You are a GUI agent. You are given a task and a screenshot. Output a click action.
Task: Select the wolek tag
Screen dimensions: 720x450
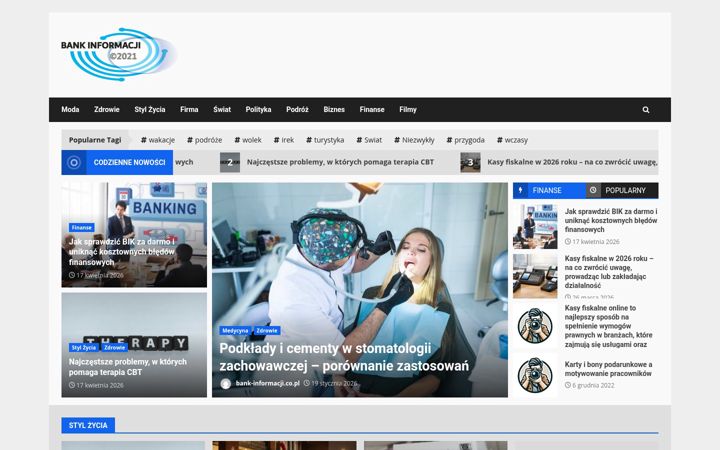[248, 140]
